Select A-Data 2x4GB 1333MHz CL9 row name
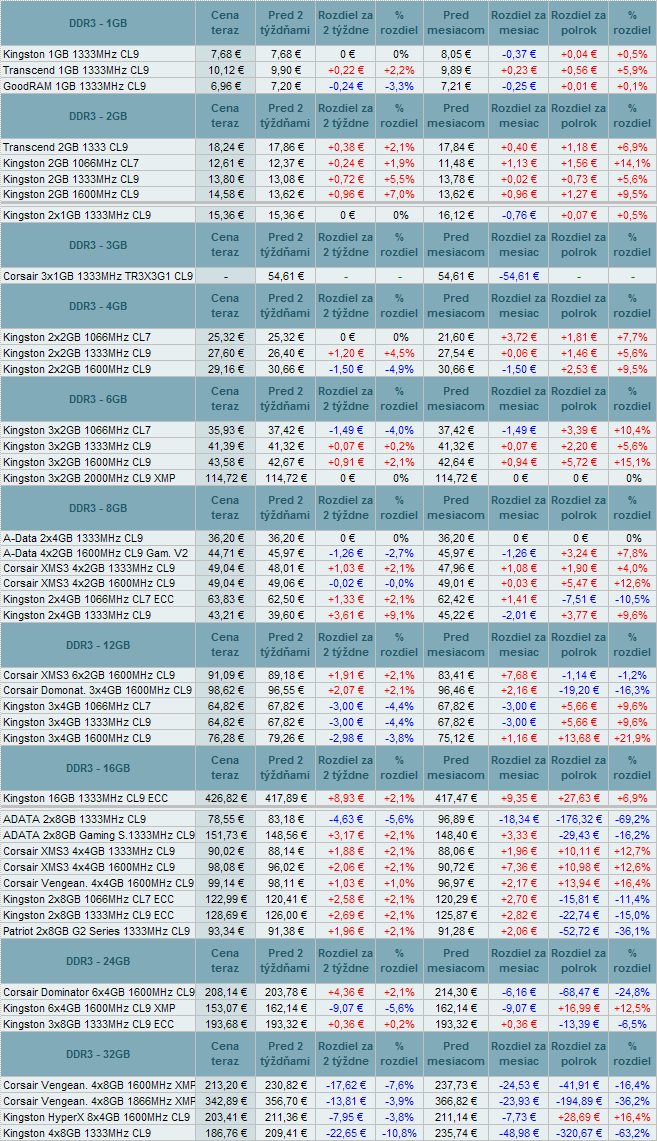The image size is (657, 1141). (x=73, y=538)
